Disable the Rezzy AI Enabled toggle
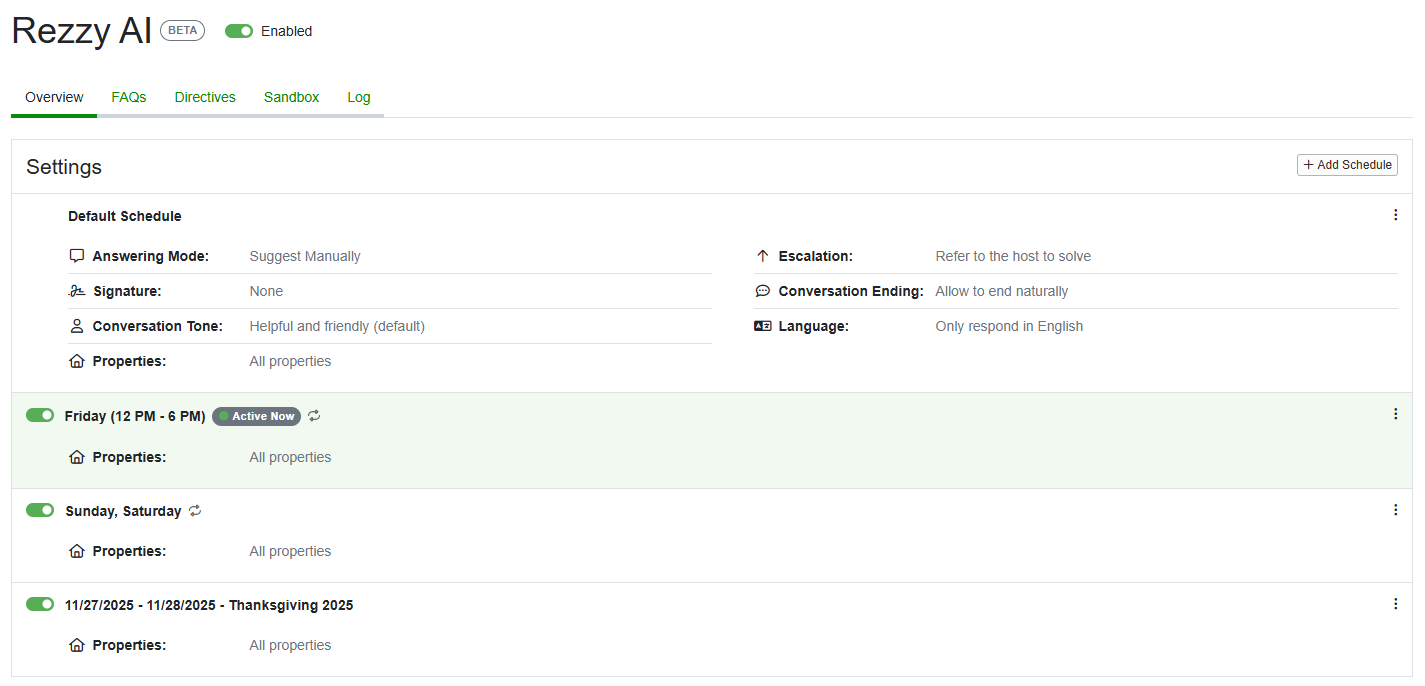The image size is (1425, 686). click(x=238, y=30)
